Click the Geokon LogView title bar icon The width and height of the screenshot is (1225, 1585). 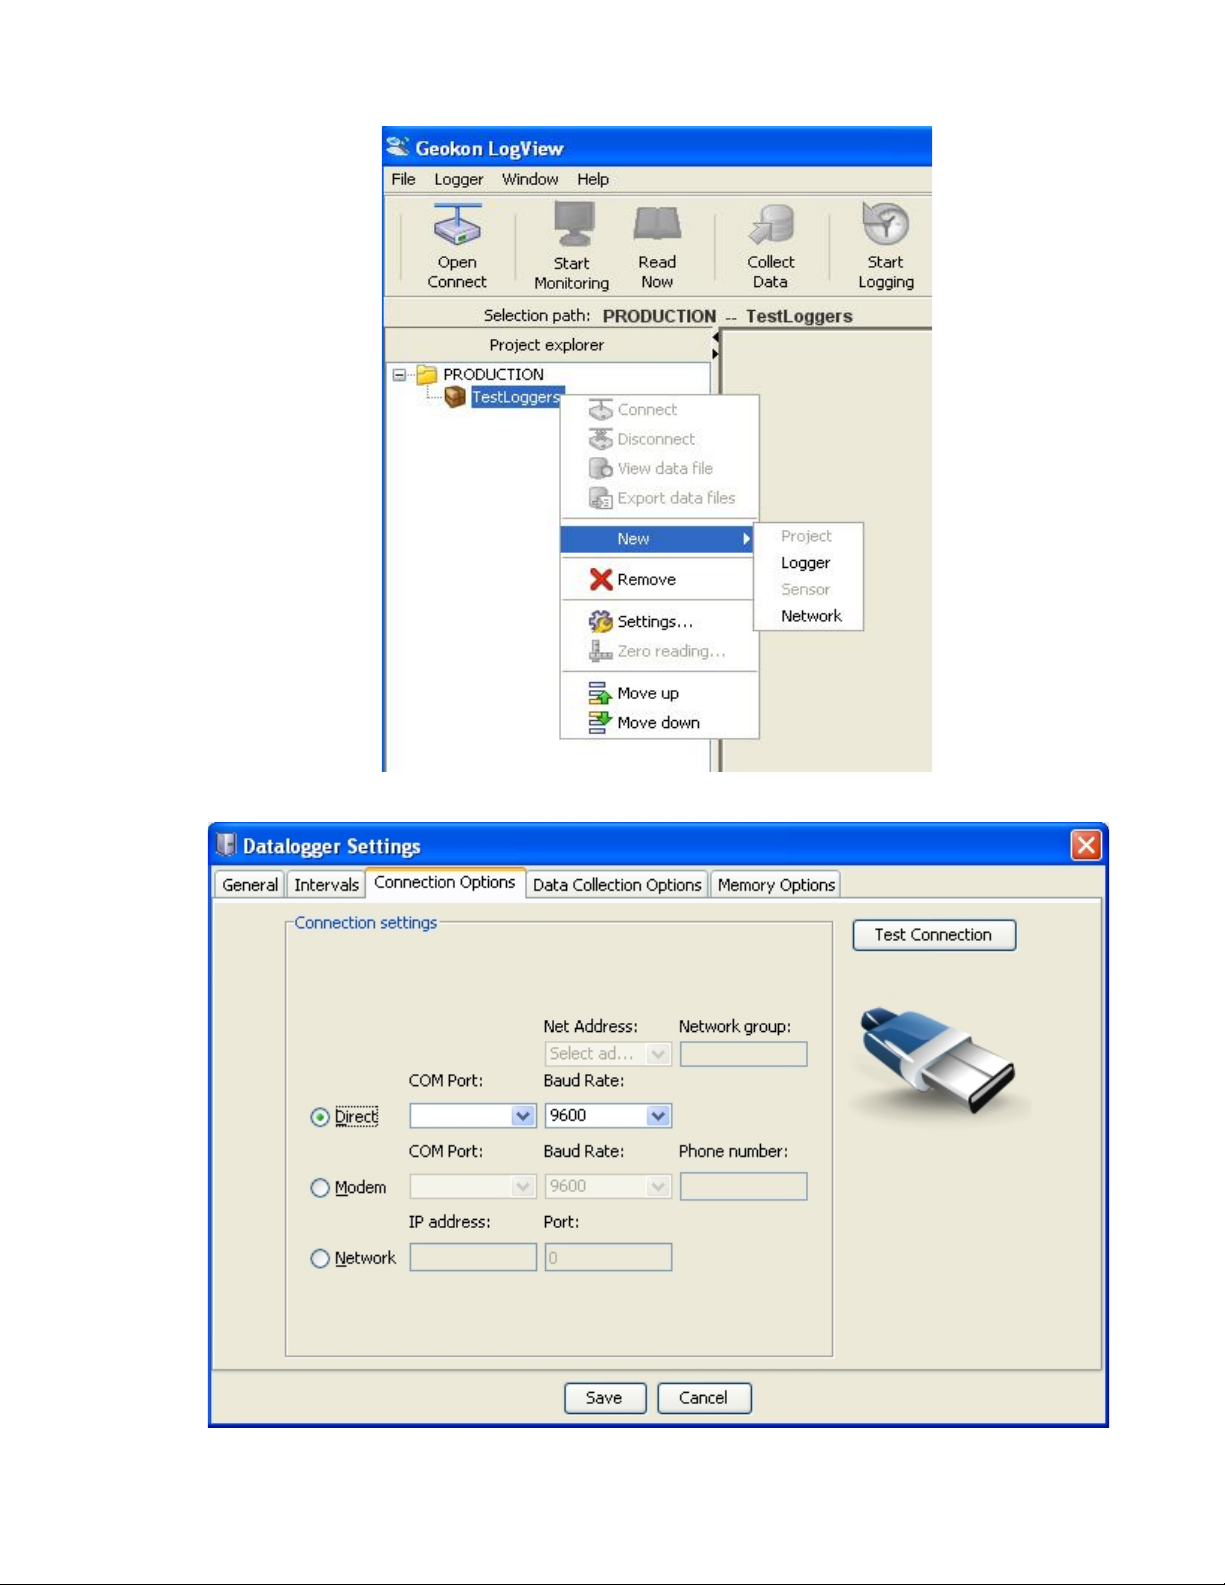click(x=398, y=147)
